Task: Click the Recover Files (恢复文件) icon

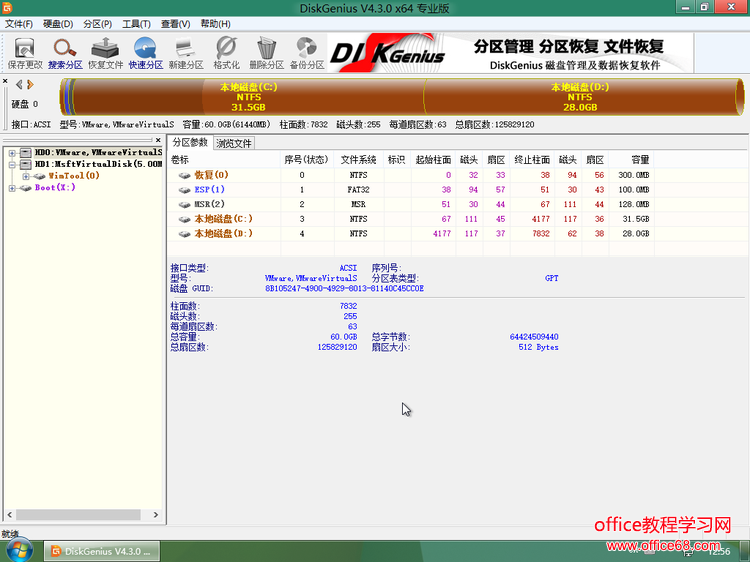Action: 105,53
